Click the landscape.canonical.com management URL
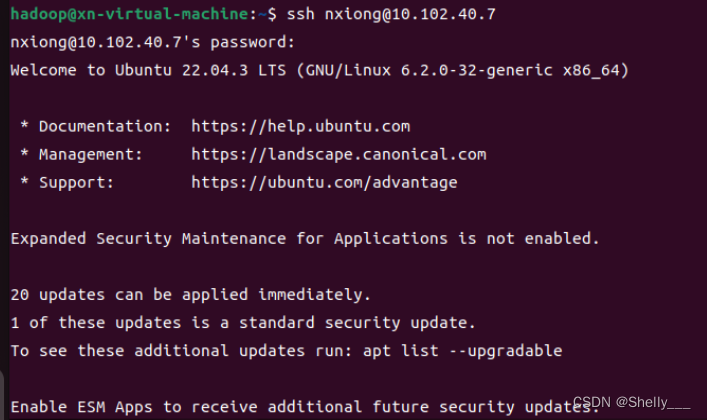This screenshot has height=420, width=707. pos(339,155)
